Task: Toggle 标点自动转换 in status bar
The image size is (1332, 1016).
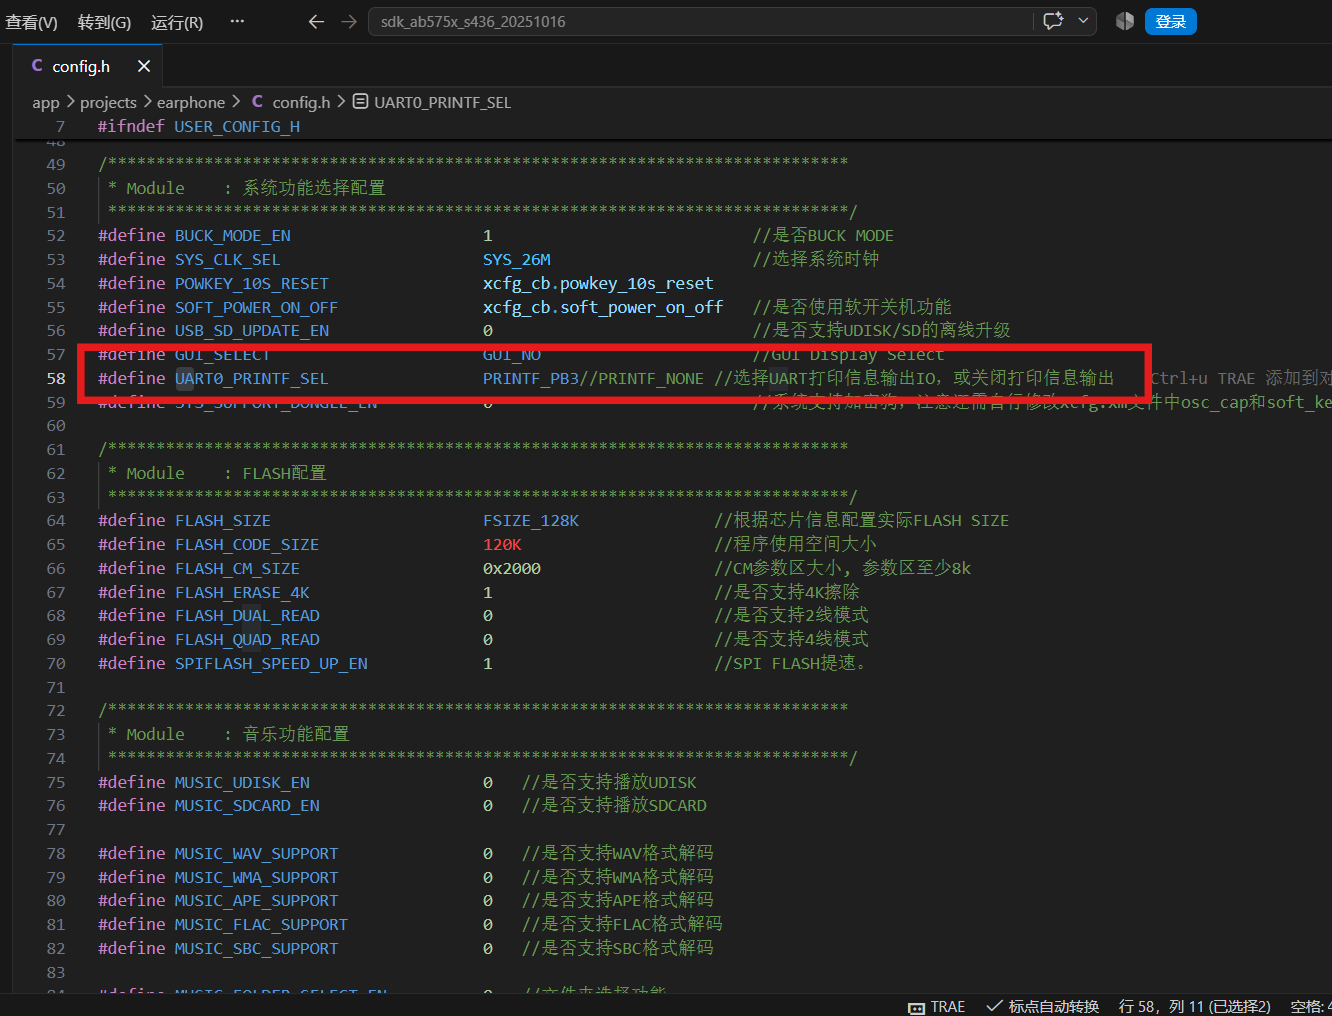Action: pos(1043,1006)
